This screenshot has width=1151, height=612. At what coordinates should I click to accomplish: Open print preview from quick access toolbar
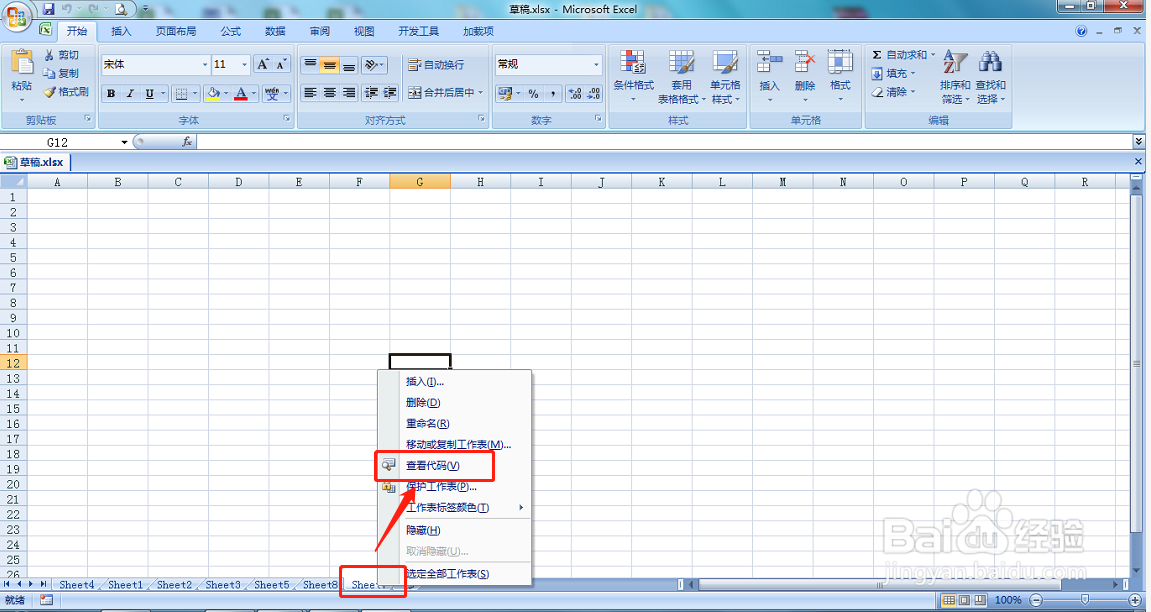(121, 10)
